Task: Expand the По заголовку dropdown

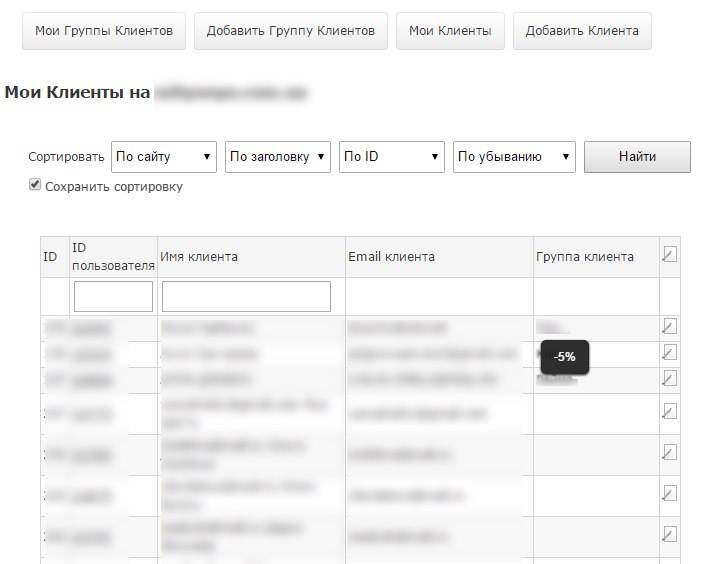Action: (x=278, y=157)
